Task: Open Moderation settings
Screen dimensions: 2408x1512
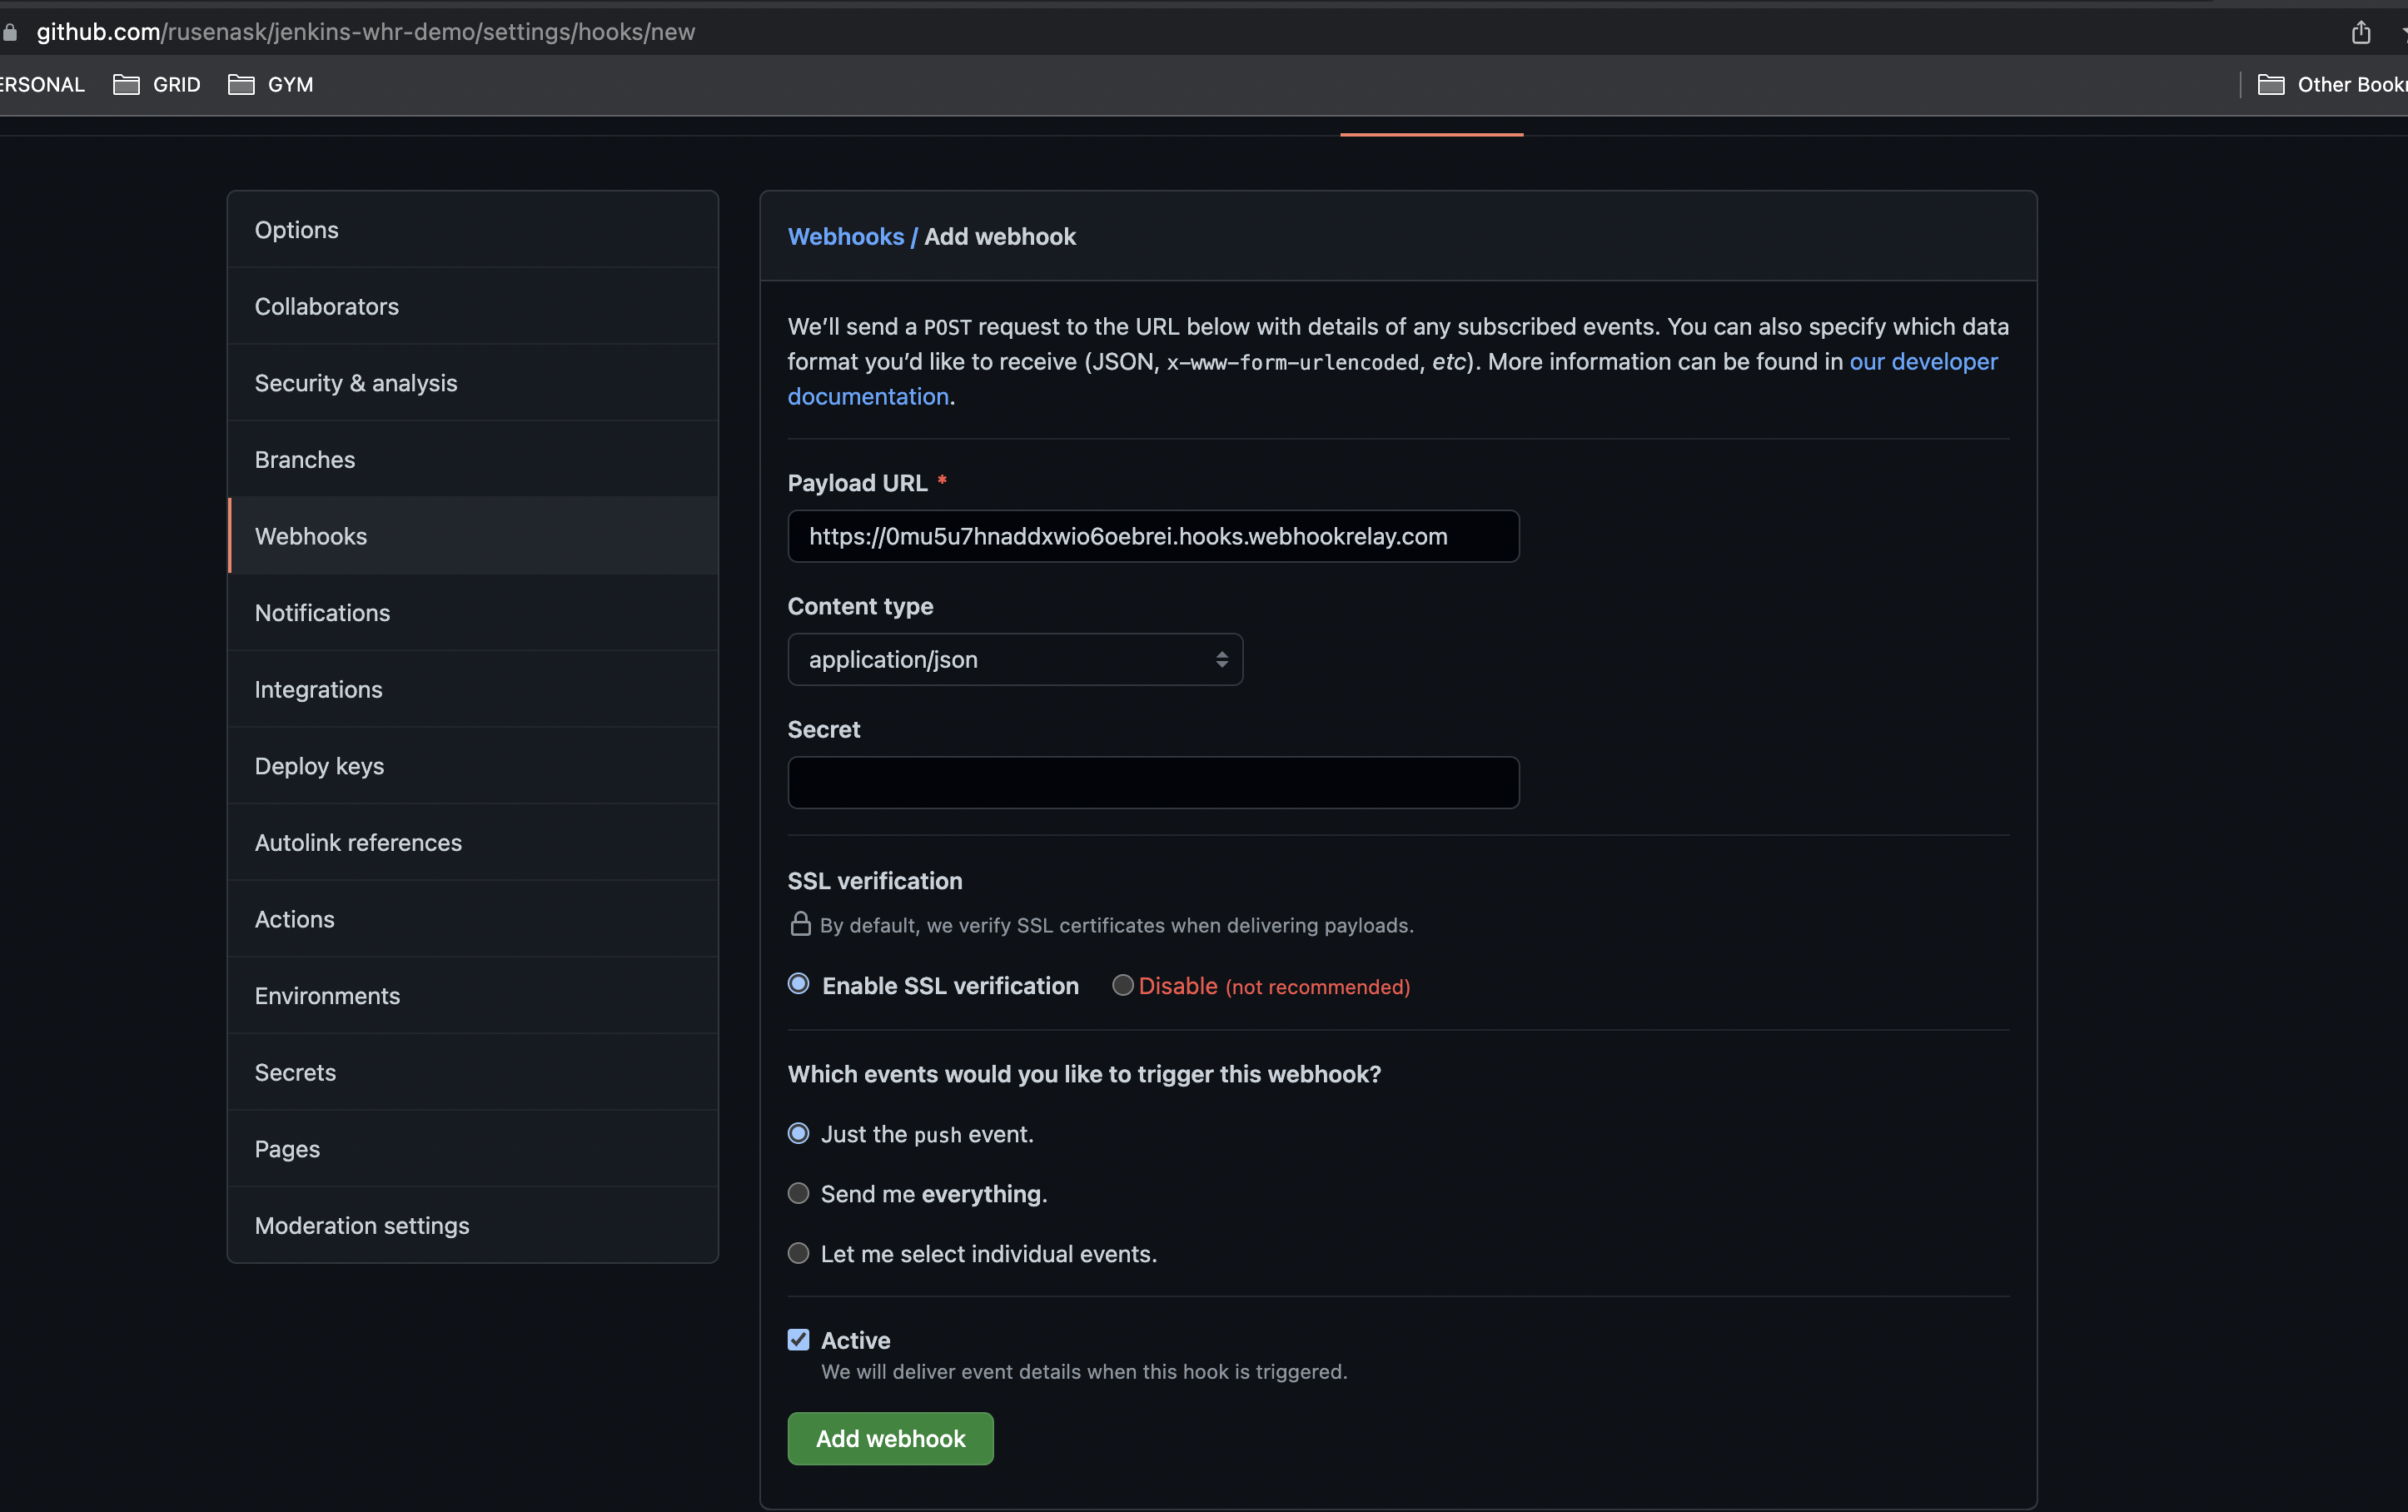Action: [x=362, y=1225]
